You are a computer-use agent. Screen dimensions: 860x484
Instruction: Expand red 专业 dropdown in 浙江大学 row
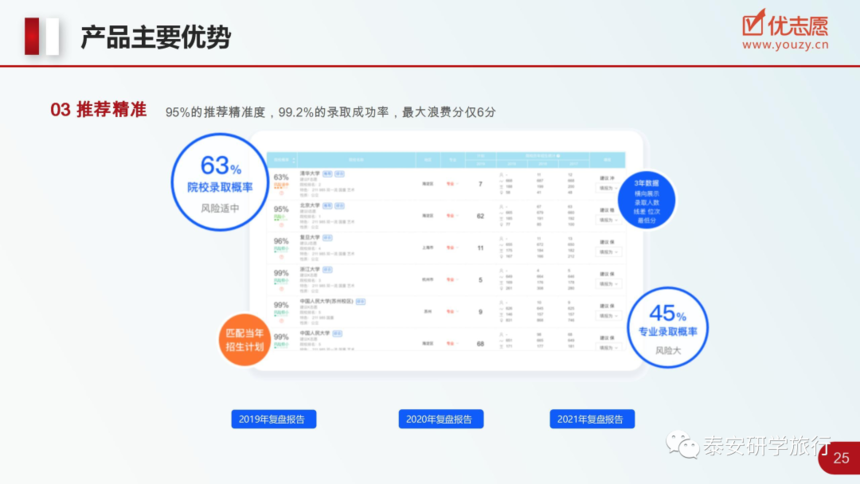(x=452, y=279)
